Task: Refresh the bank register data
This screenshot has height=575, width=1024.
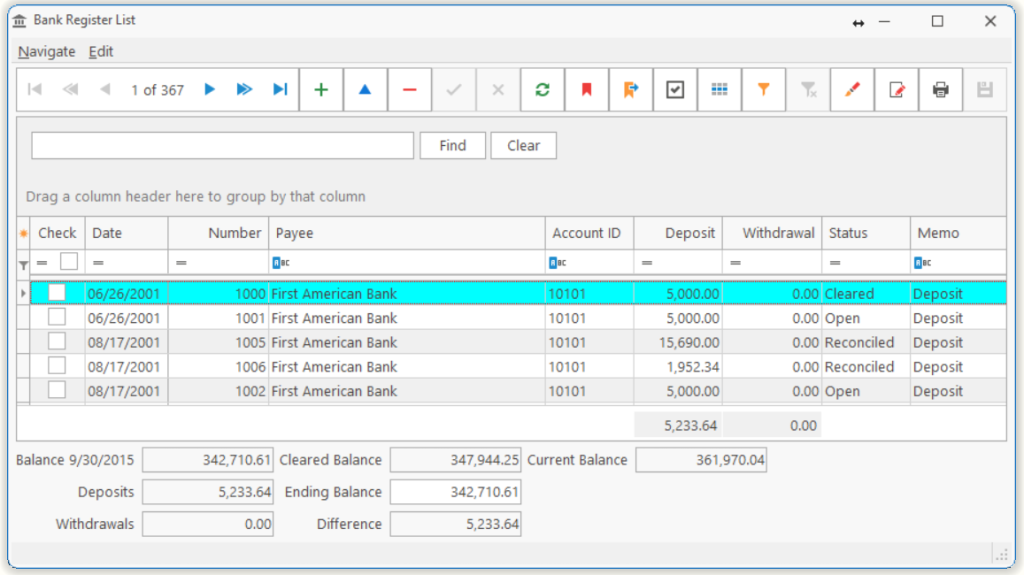Action: 542,90
